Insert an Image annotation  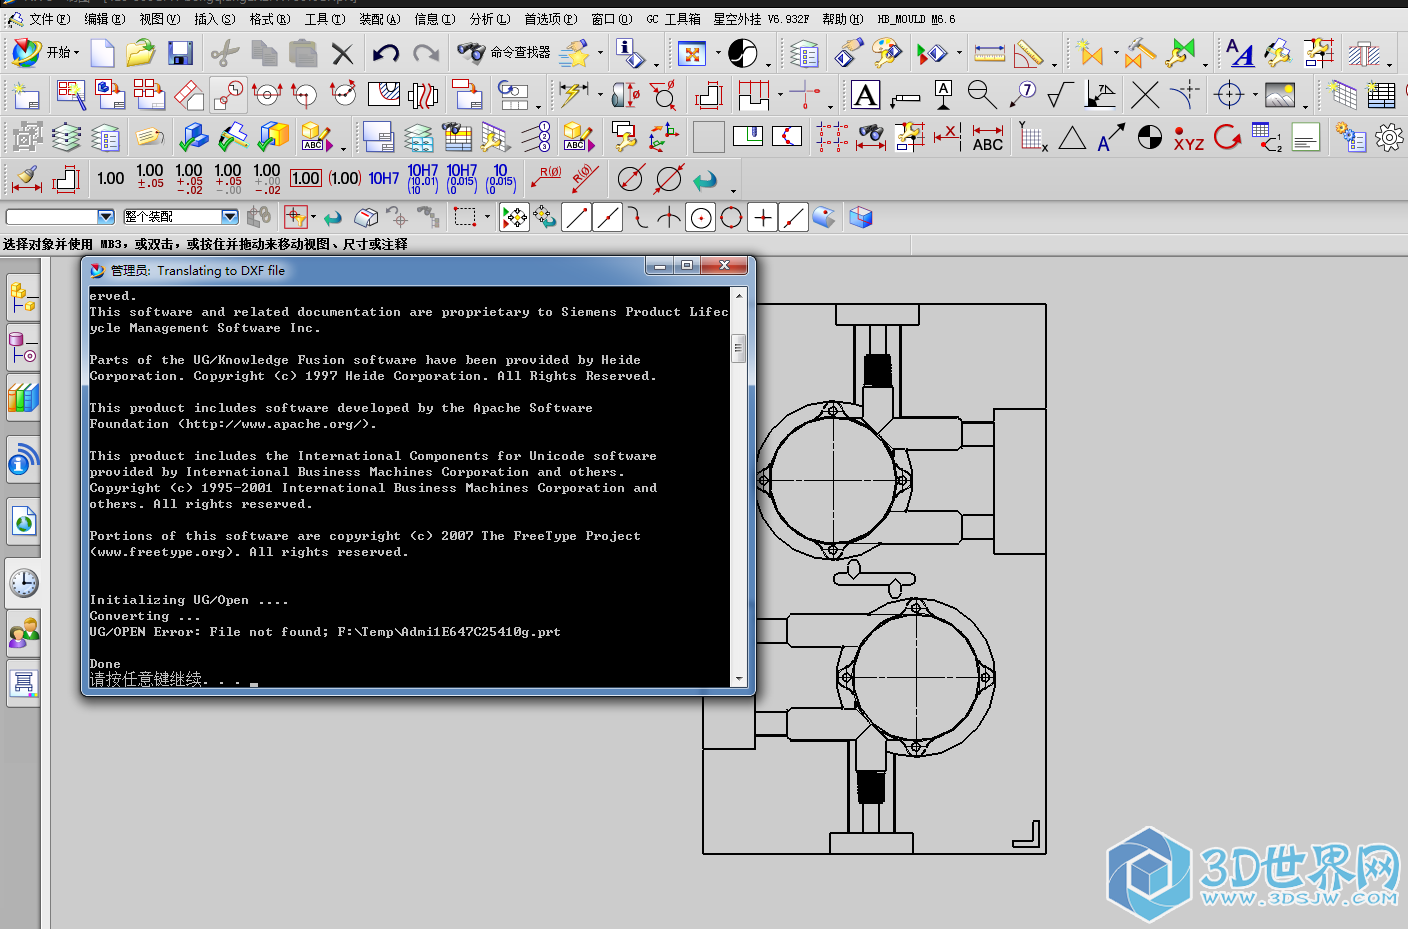(x=1280, y=95)
